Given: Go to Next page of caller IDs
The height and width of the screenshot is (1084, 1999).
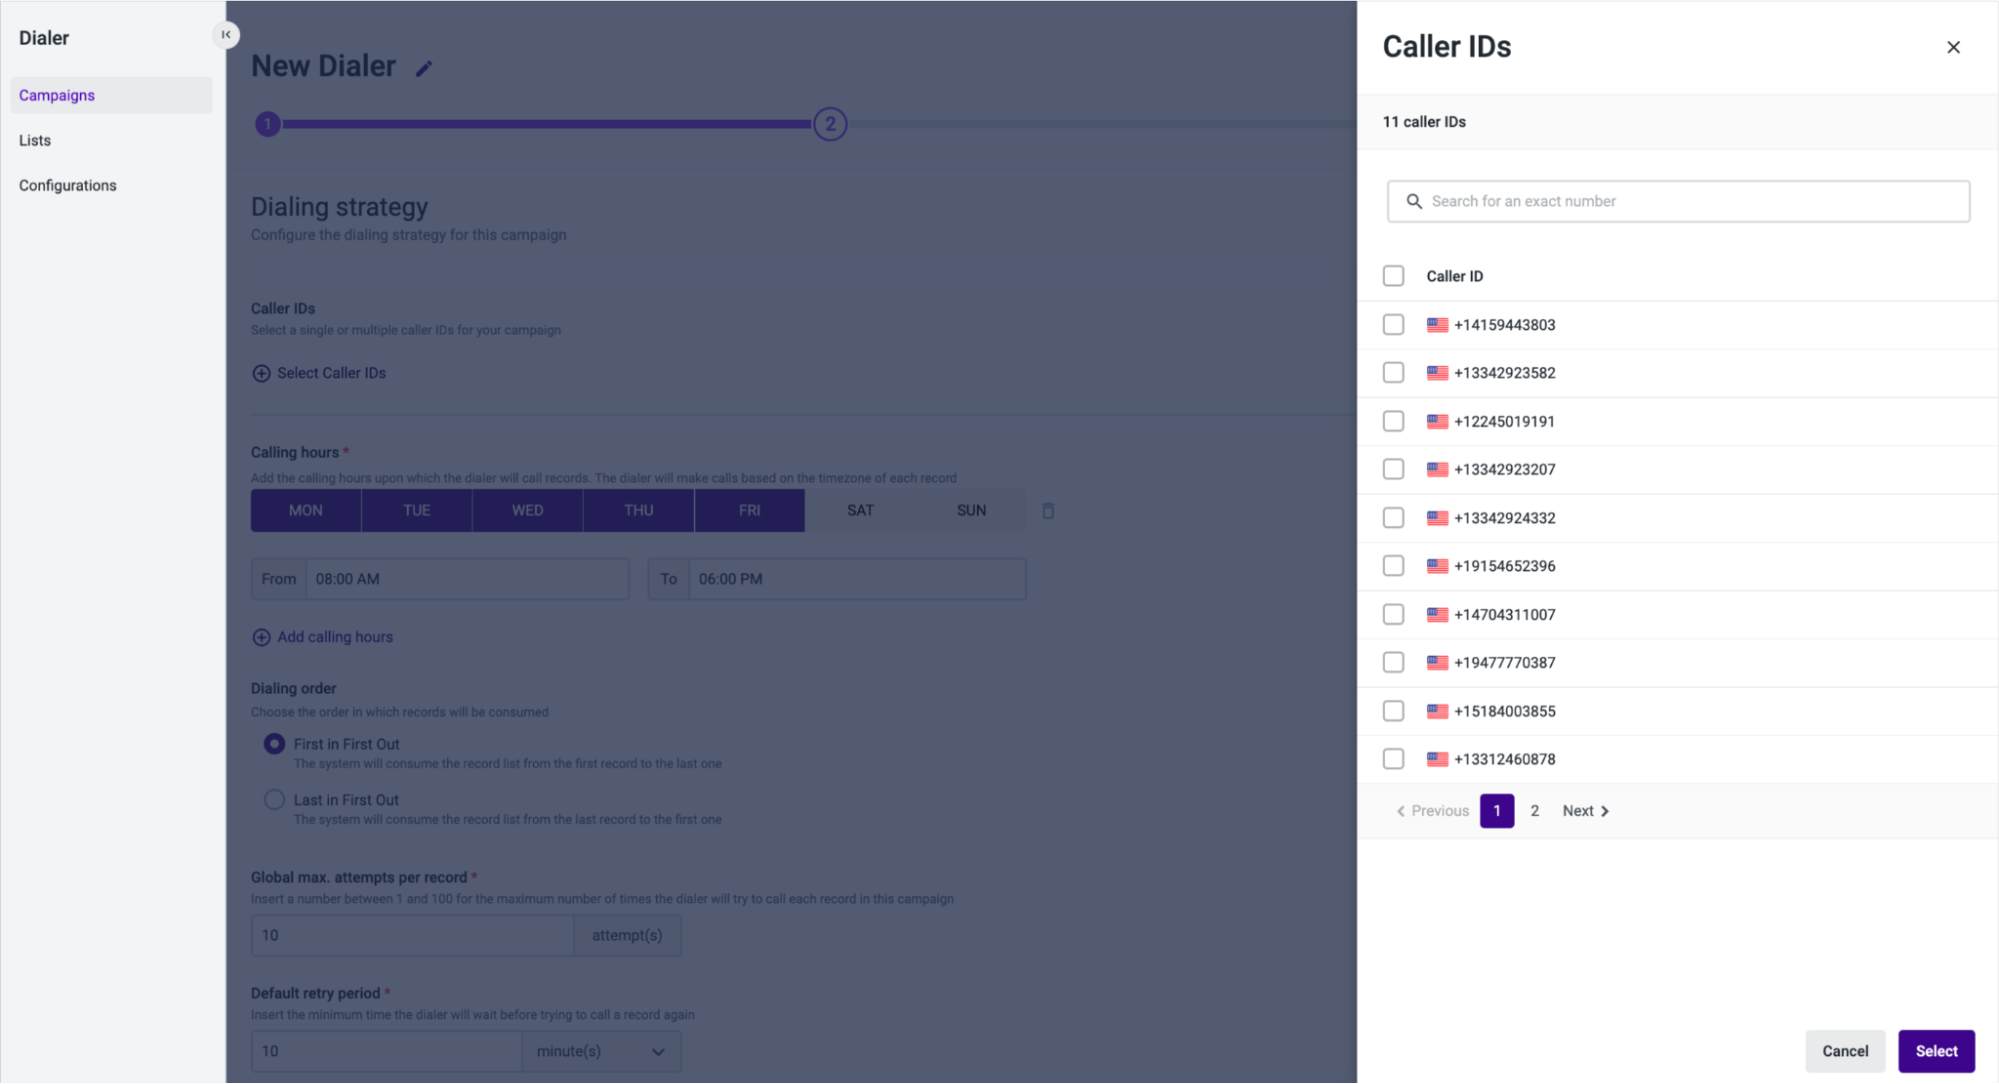Looking at the screenshot, I should tap(1586, 811).
